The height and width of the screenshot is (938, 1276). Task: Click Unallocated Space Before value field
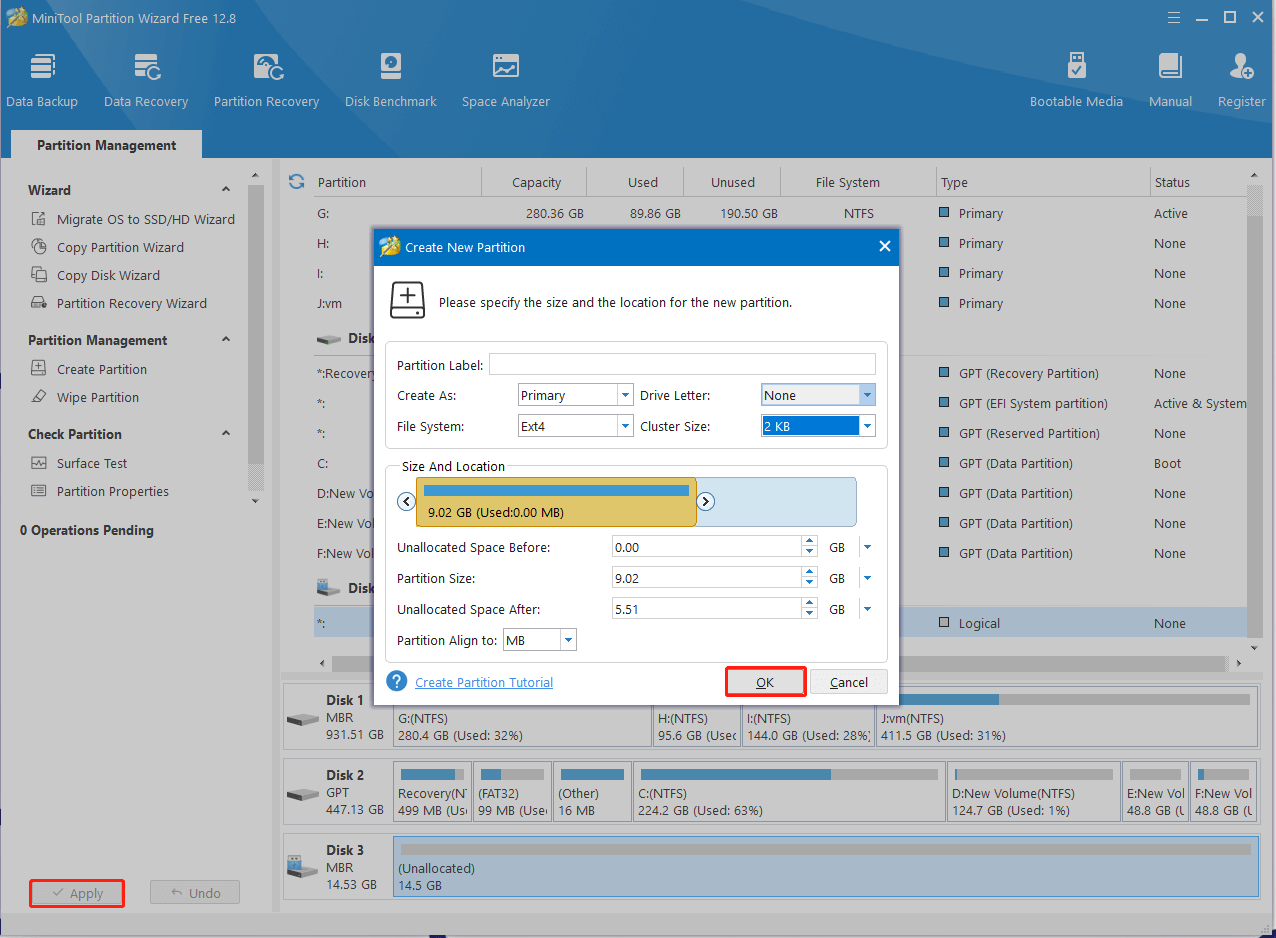coord(706,547)
